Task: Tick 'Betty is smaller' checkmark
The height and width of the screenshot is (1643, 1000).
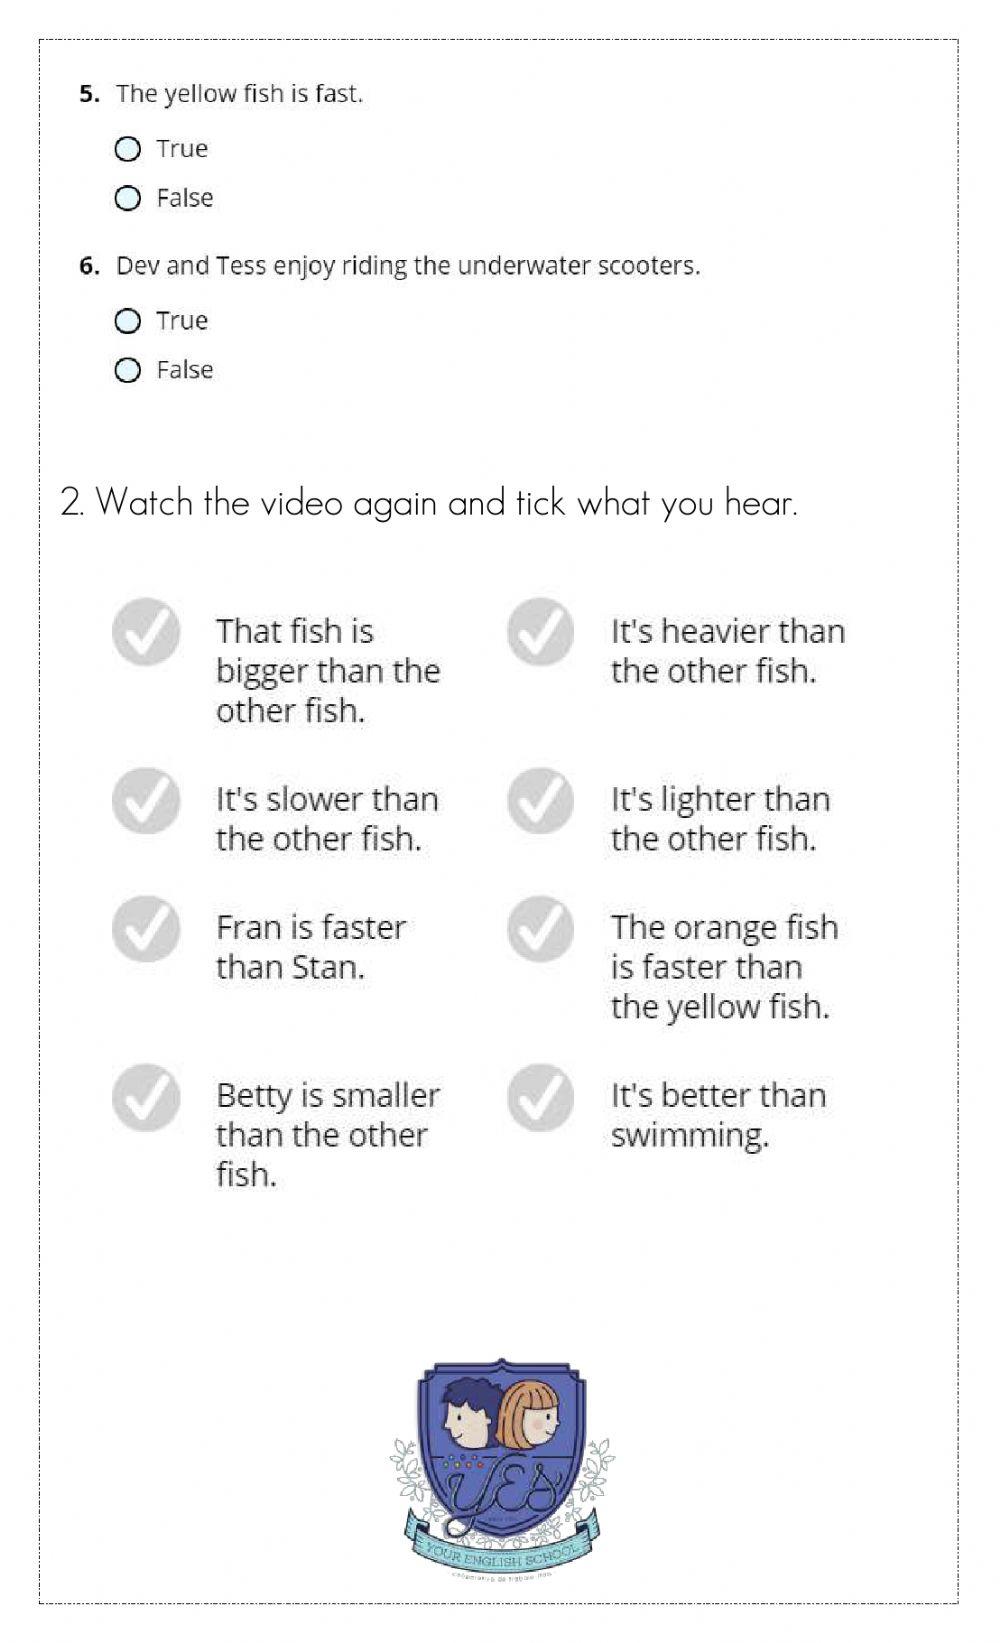Action: pyautogui.click(x=146, y=1096)
